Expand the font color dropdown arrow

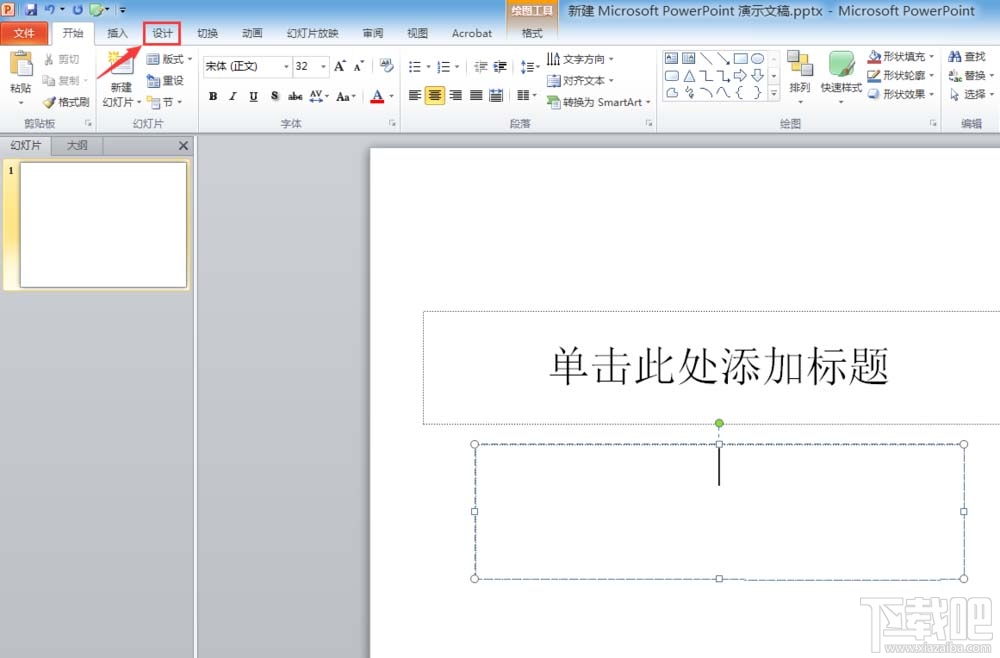coord(390,96)
